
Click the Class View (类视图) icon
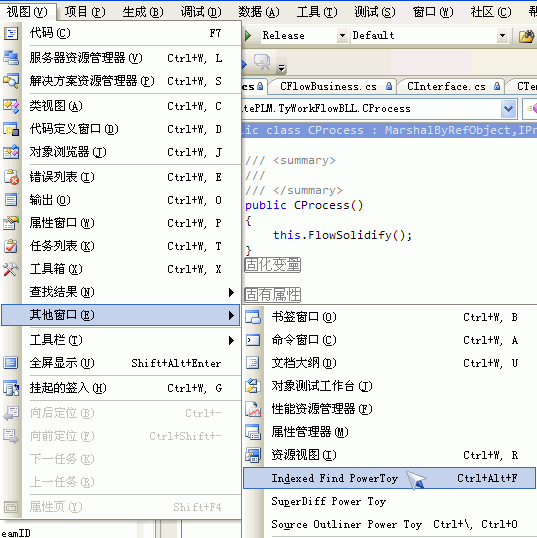pos(11,106)
